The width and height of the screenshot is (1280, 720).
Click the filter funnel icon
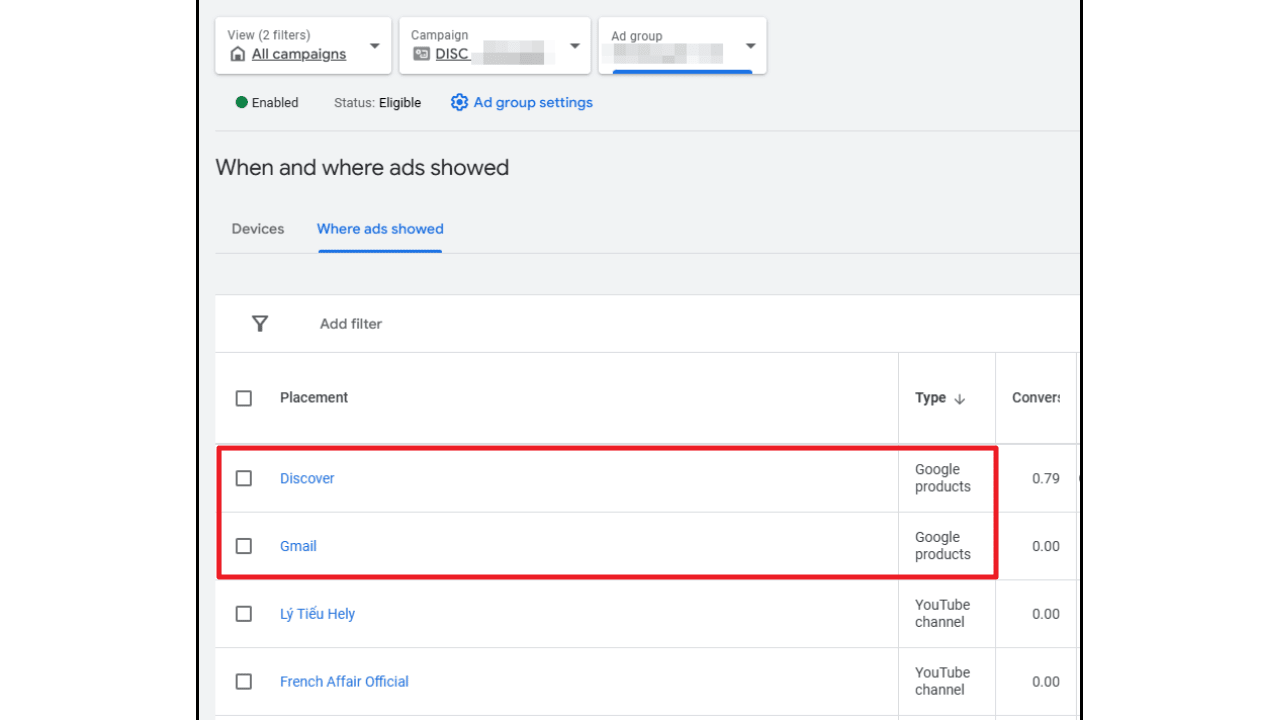(x=260, y=323)
